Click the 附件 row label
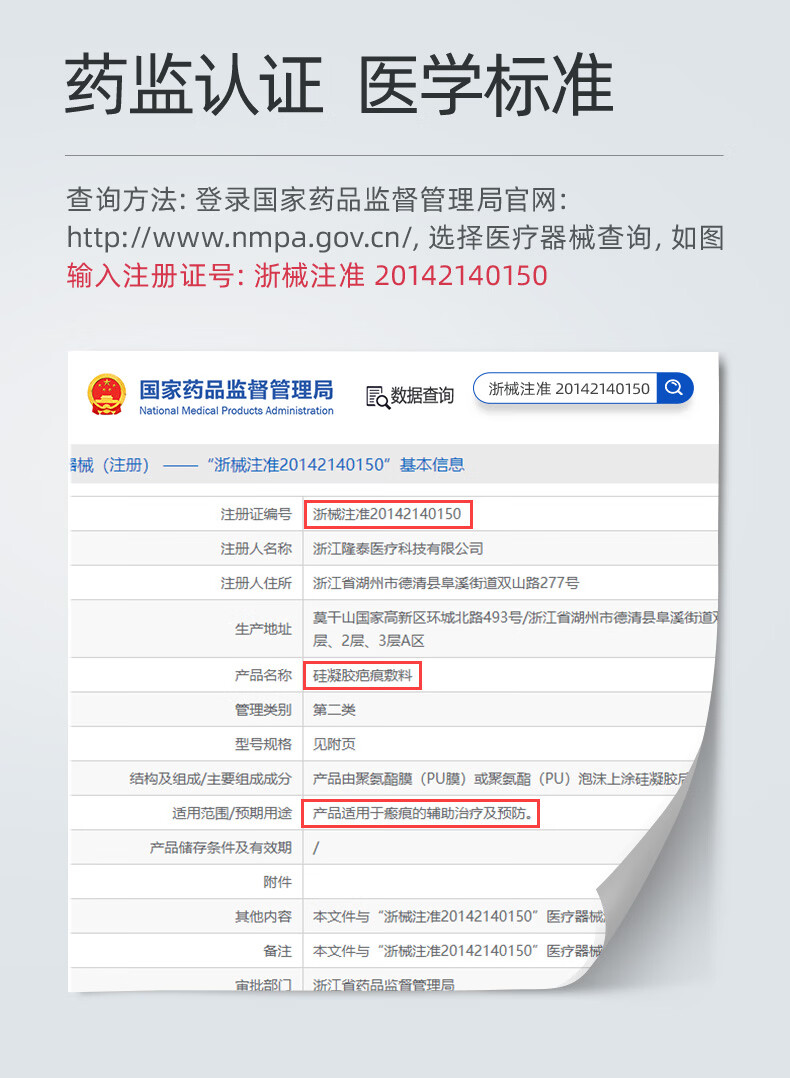Screen dimensions: 790x1078 tap(278, 882)
